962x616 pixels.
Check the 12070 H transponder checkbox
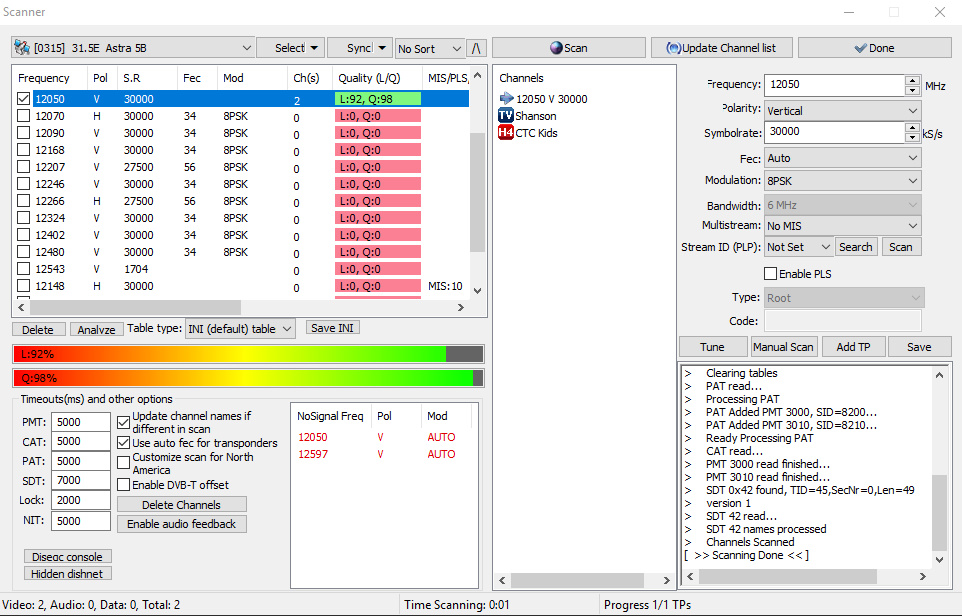(23, 115)
